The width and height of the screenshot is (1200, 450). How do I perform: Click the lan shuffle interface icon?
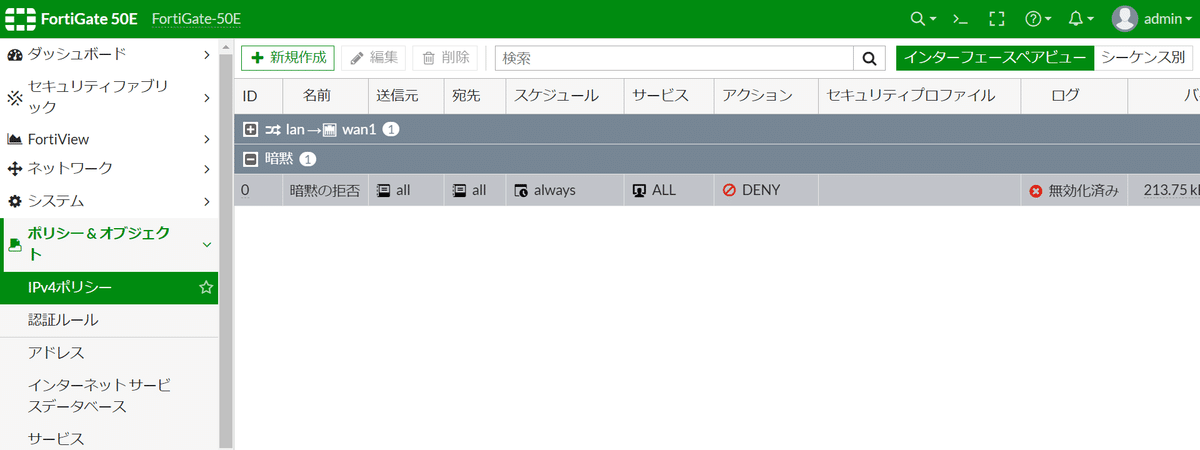coord(273,130)
